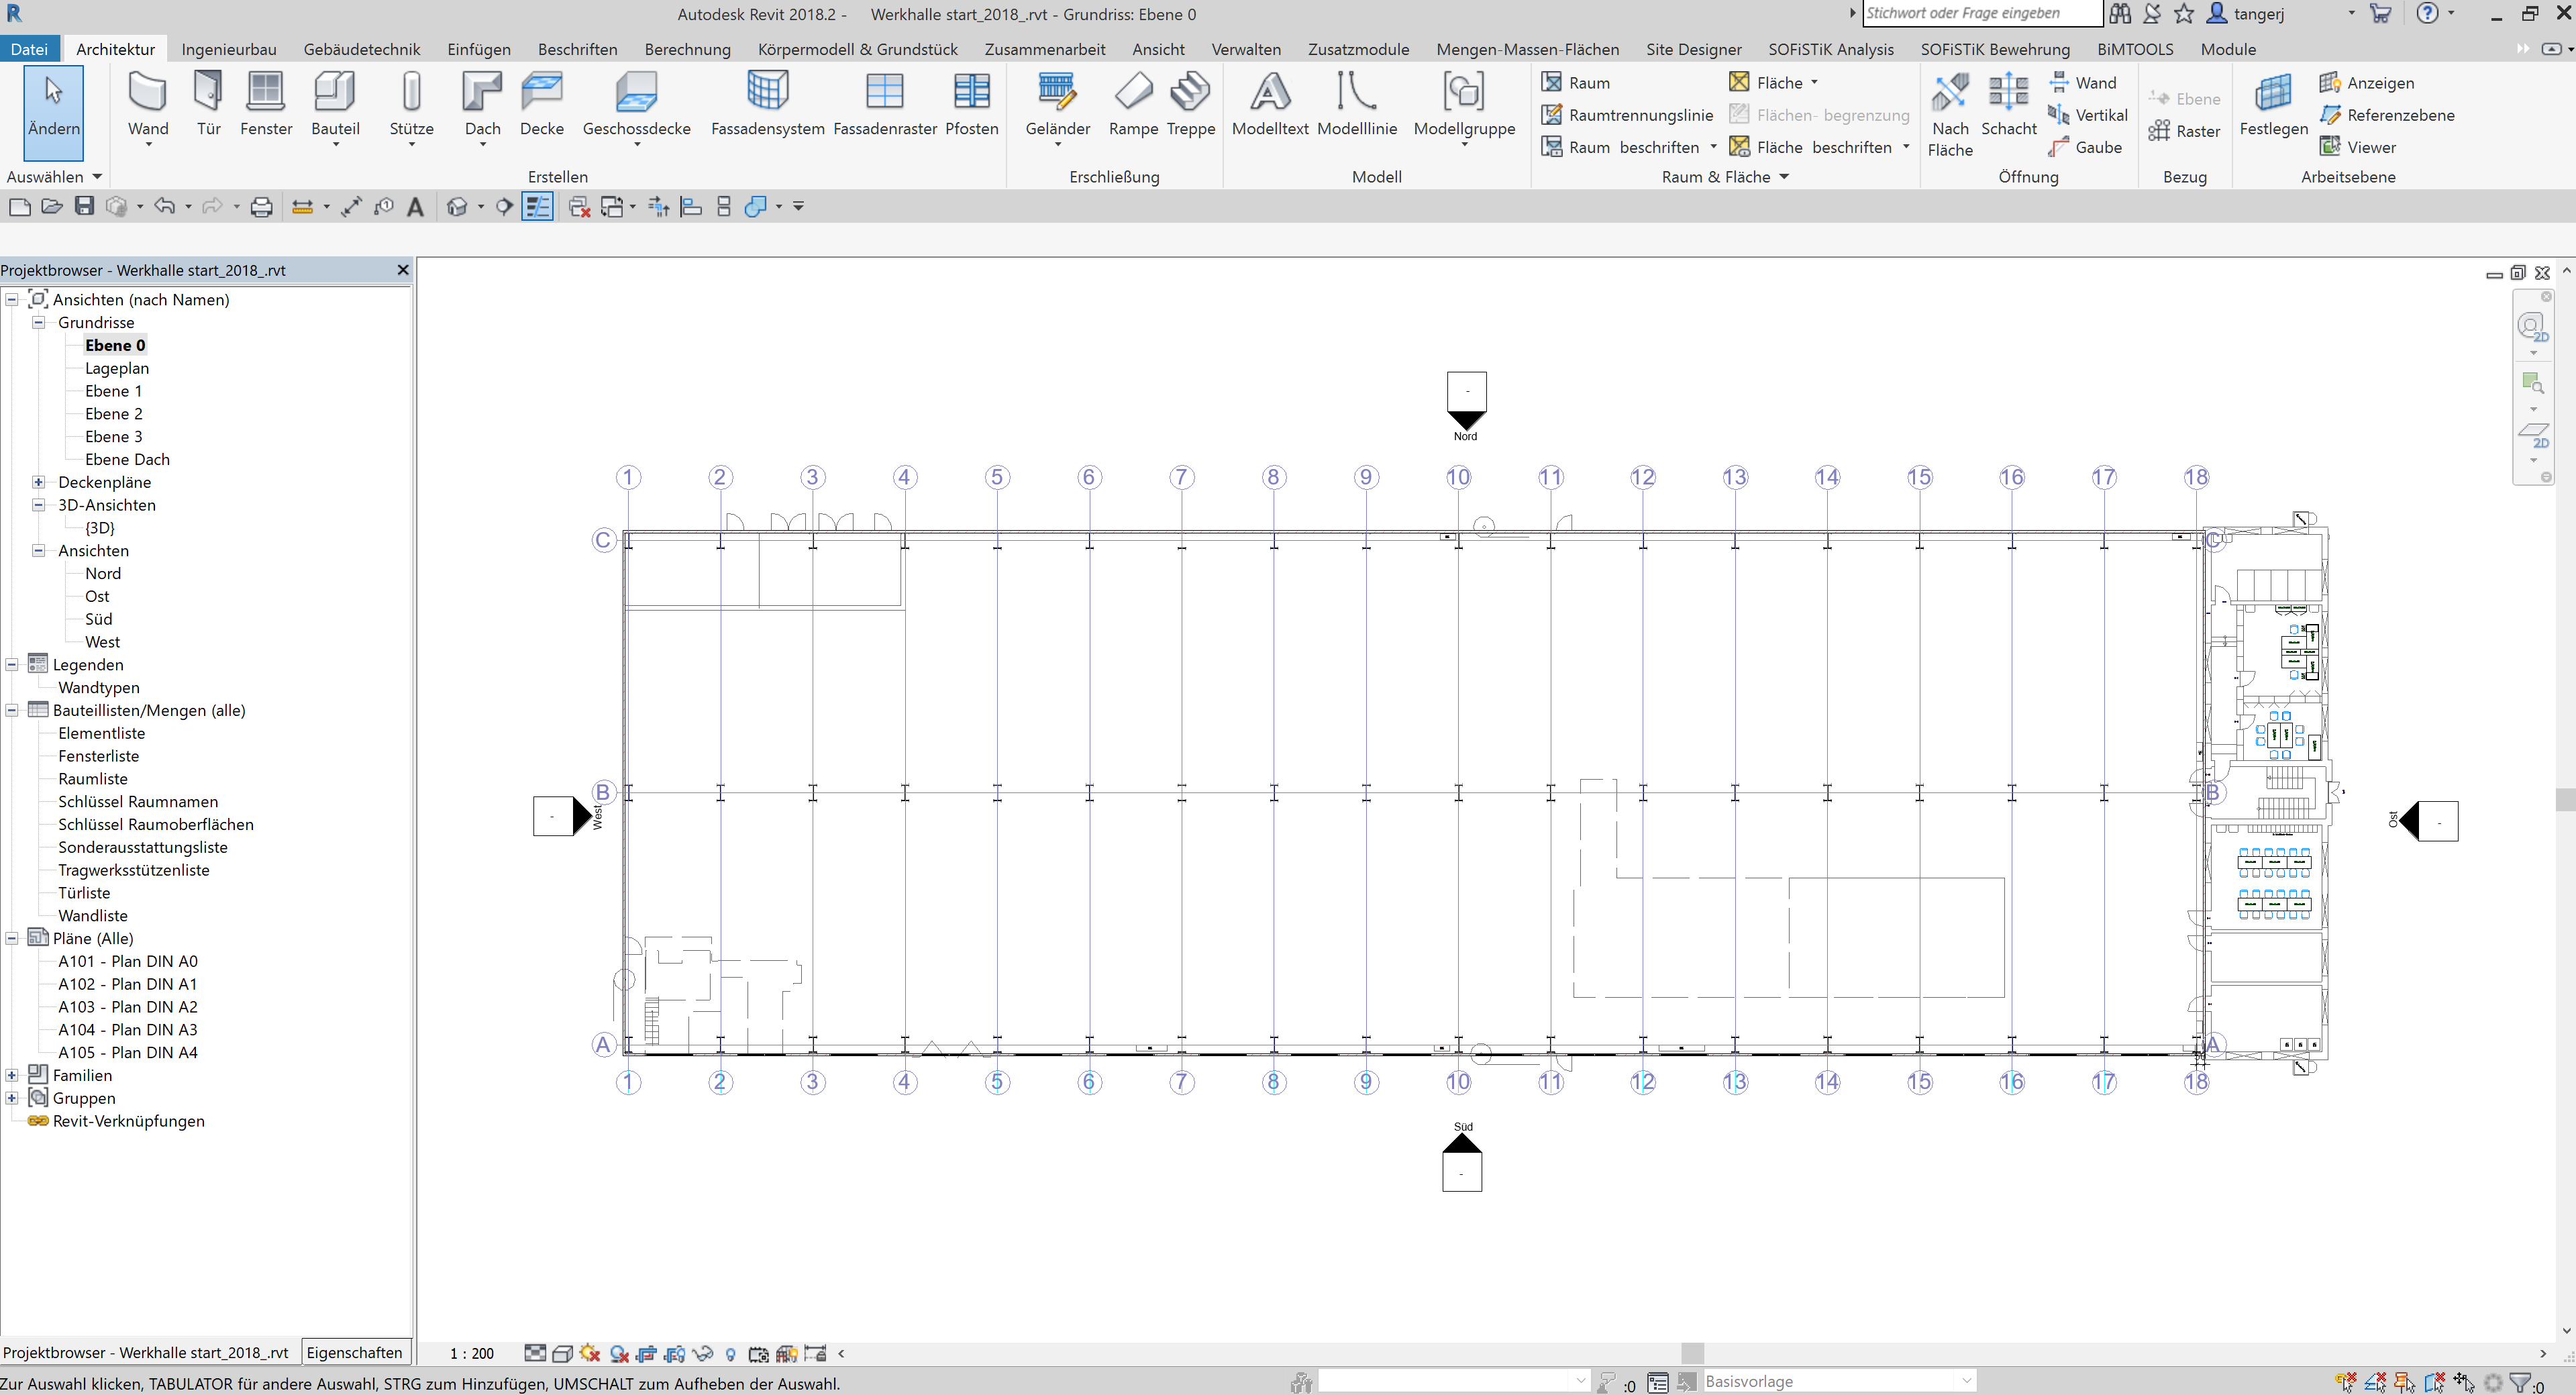2576x1395 pixels.
Task: Open the Gebäudetechnik ribbon tab
Action: click(362, 49)
